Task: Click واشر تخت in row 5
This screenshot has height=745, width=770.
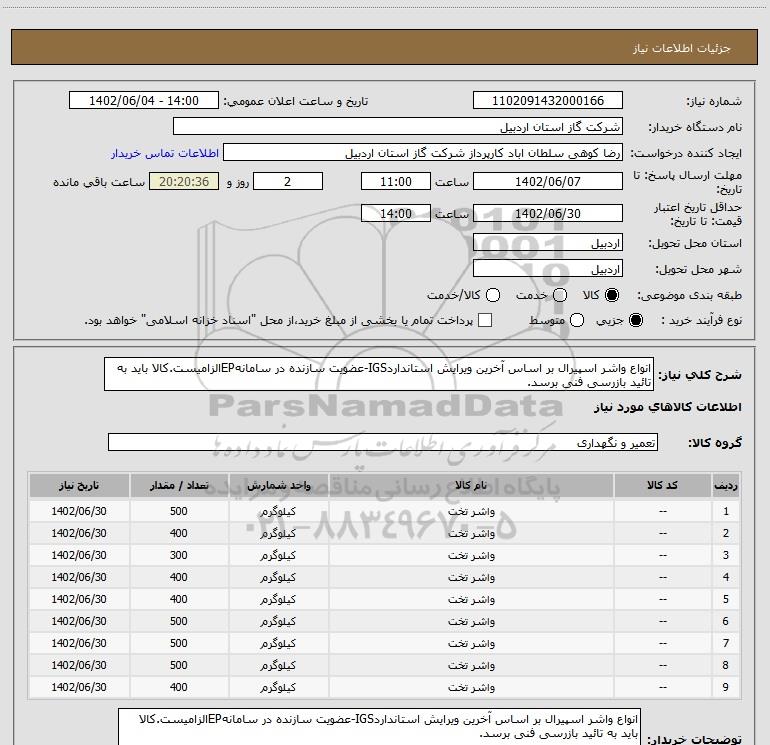Action: coord(471,599)
